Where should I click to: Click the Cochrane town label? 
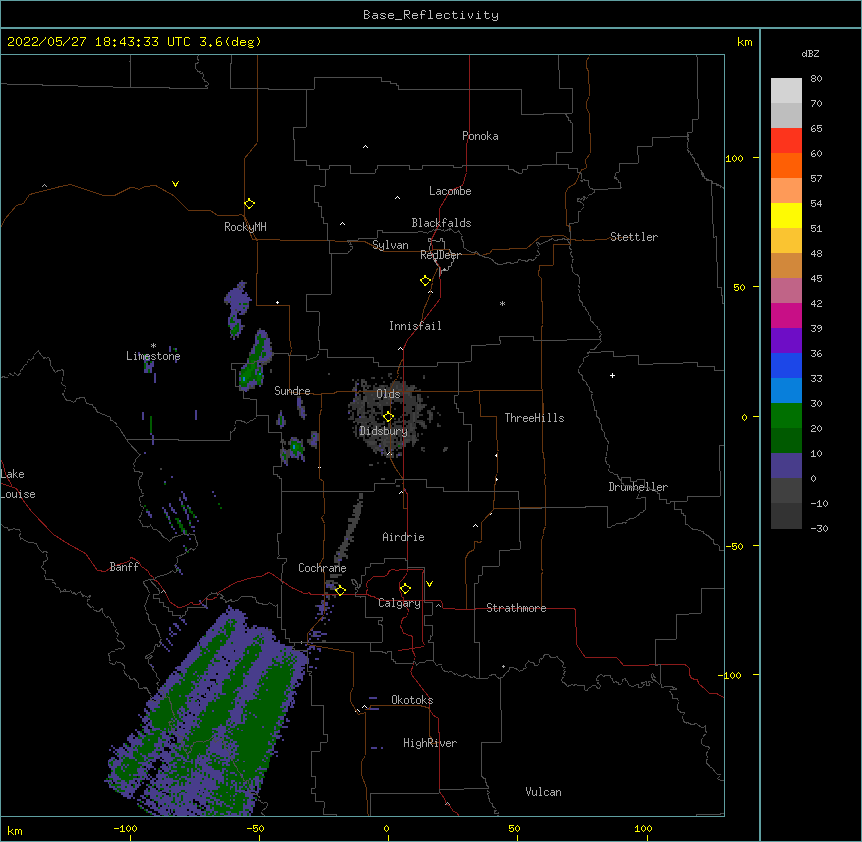coord(322,568)
